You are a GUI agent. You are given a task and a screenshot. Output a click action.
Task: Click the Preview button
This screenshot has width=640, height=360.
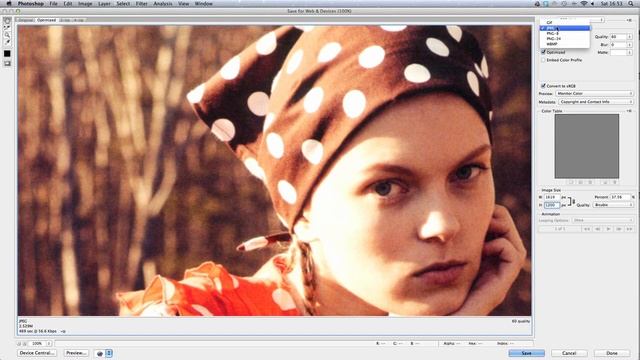76,353
